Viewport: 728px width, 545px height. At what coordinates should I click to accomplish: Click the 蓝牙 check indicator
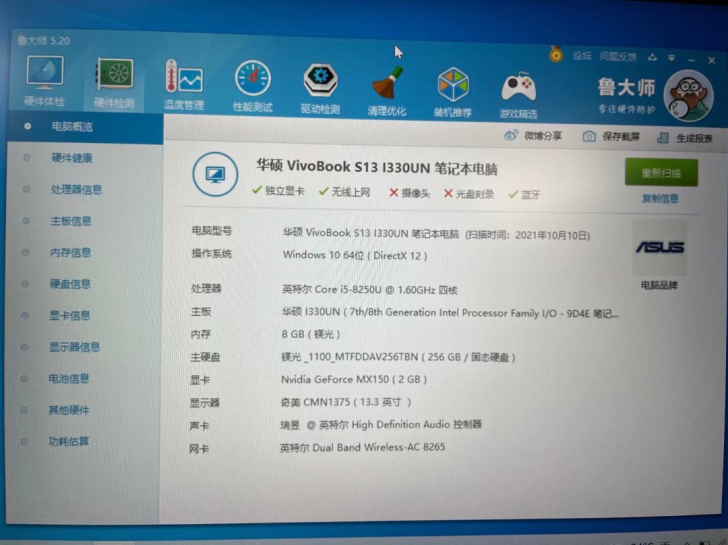point(524,195)
